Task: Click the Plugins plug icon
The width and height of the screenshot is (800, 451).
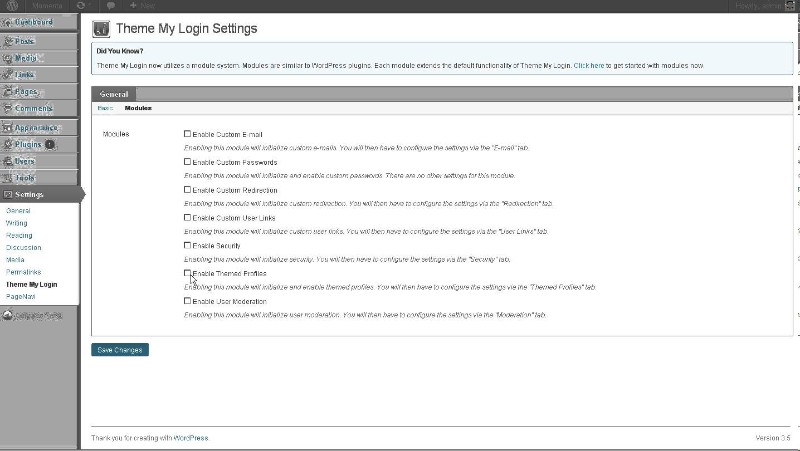Action: 7,144
